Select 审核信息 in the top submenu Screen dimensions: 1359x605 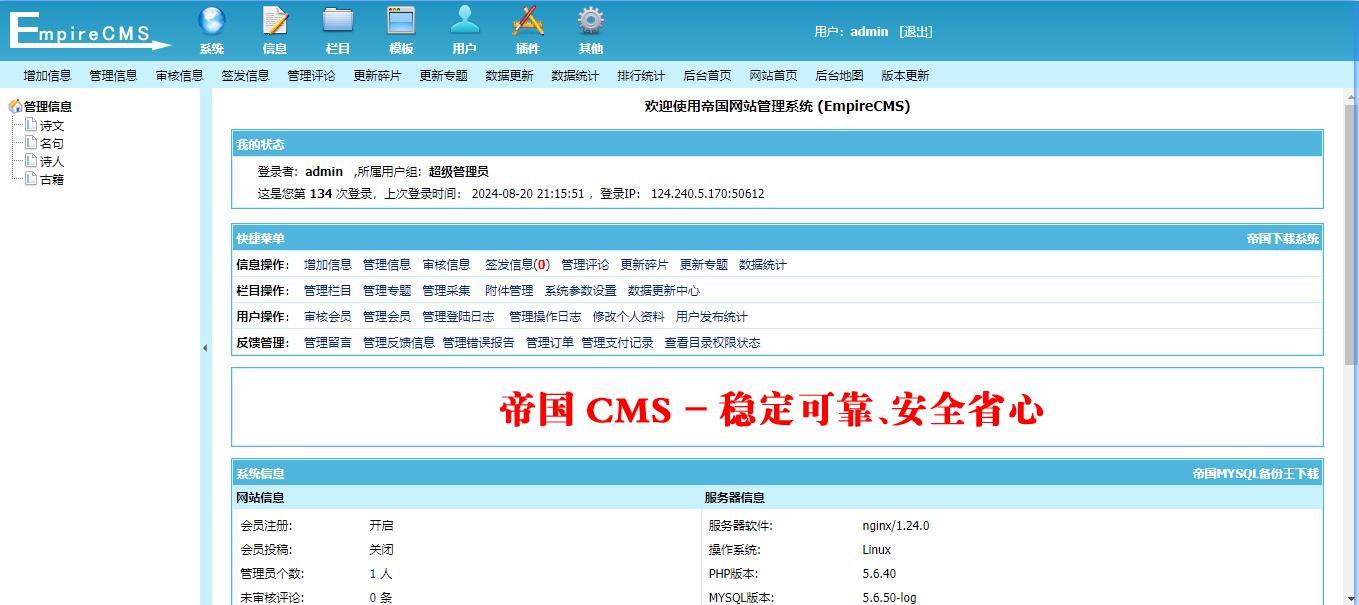(x=180, y=75)
